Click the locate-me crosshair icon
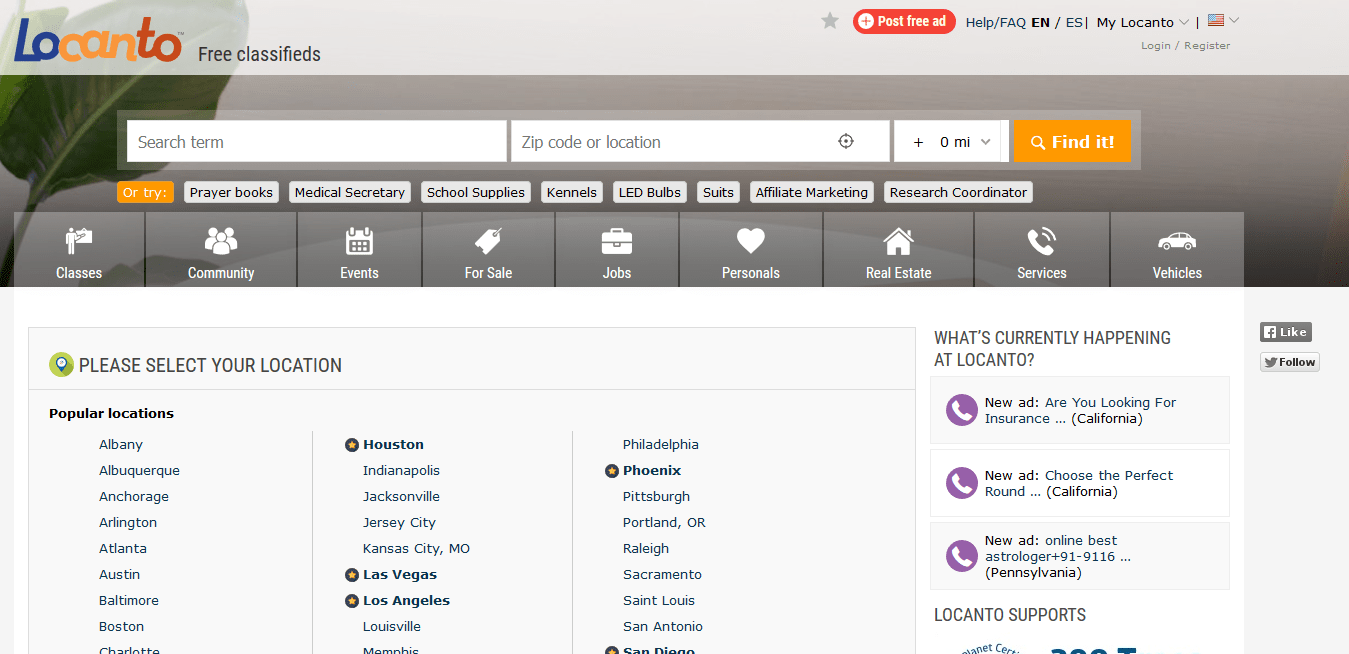1349x654 pixels. point(846,142)
